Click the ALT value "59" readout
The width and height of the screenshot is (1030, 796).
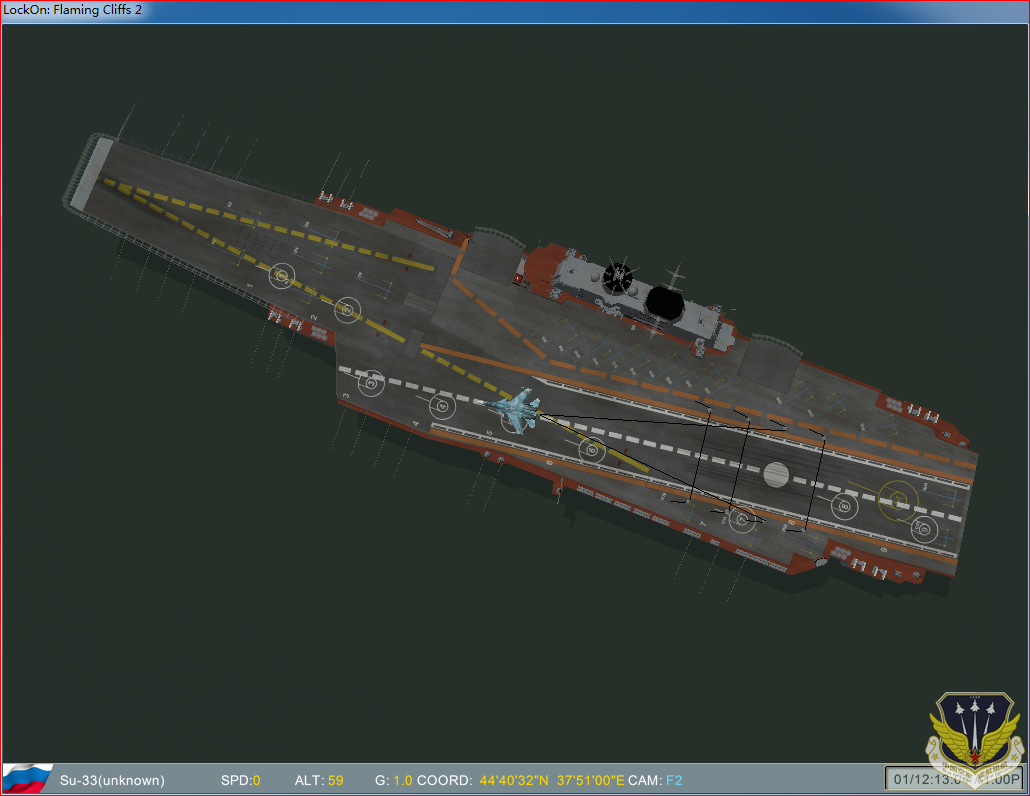click(x=336, y=780)
